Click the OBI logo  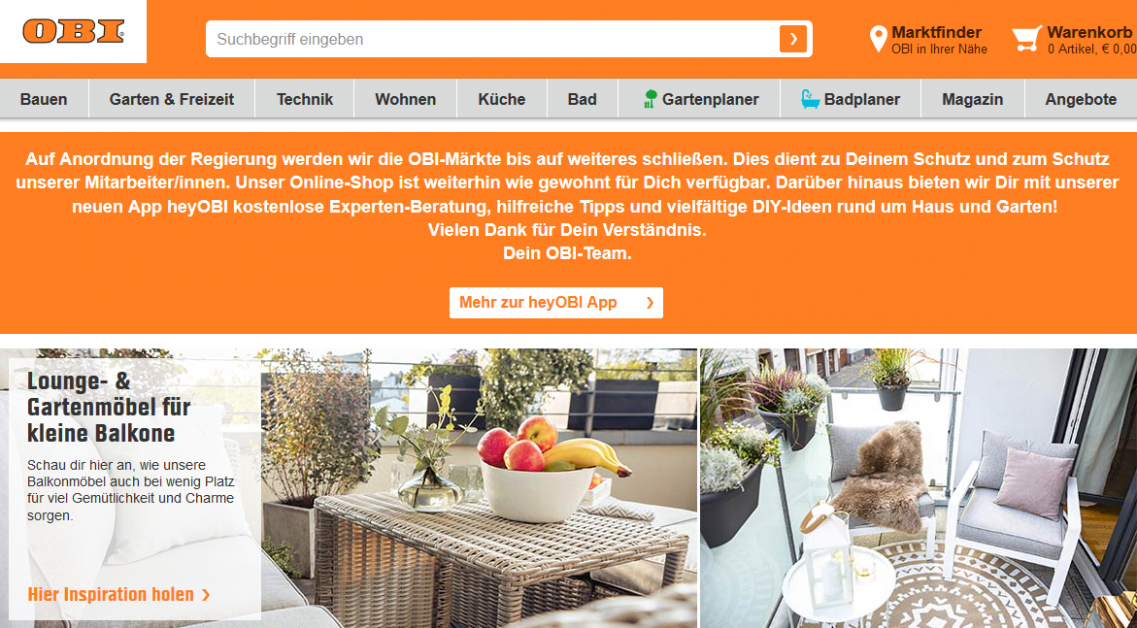click(73, 31)
